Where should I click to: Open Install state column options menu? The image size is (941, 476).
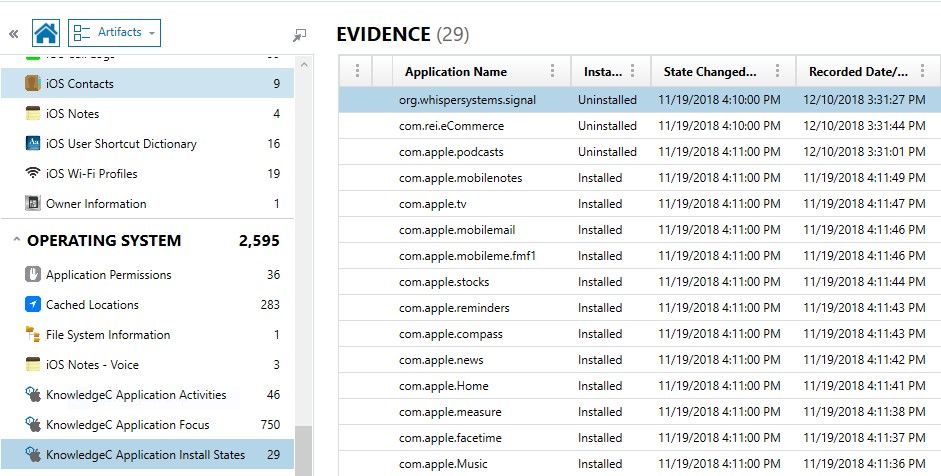click(632, 71)
